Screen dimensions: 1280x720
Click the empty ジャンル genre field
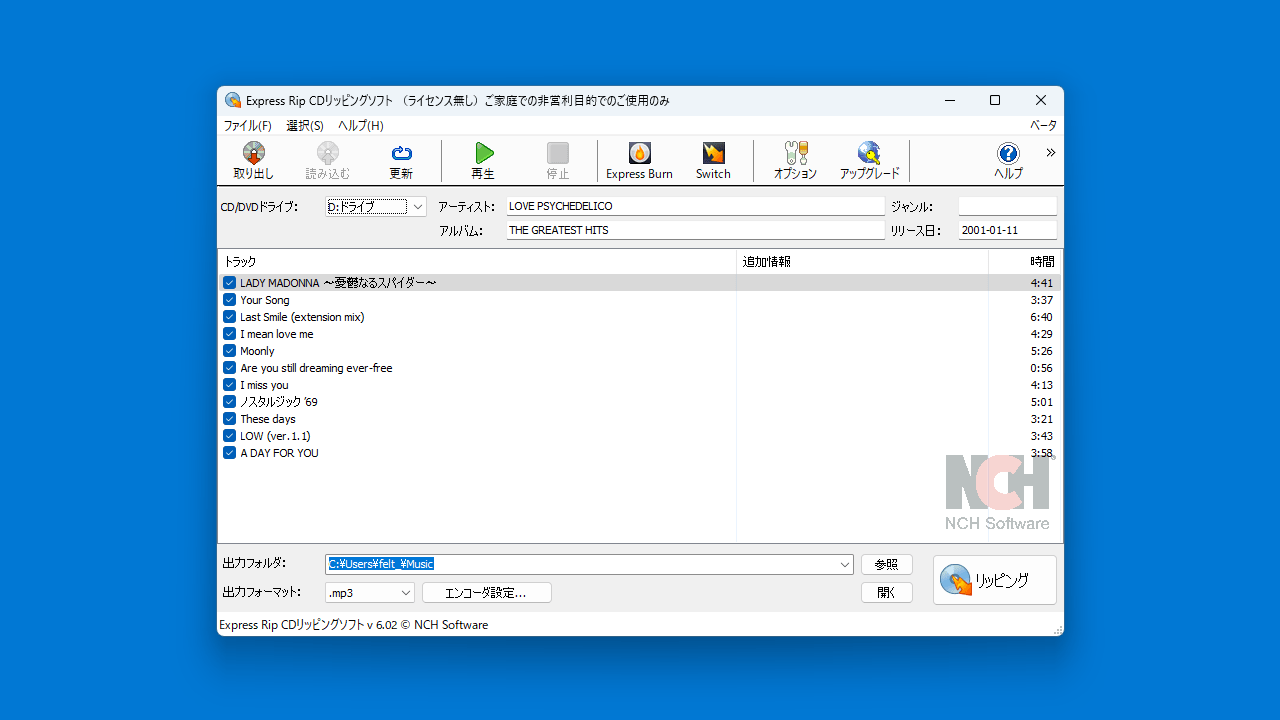(1008, 206)
